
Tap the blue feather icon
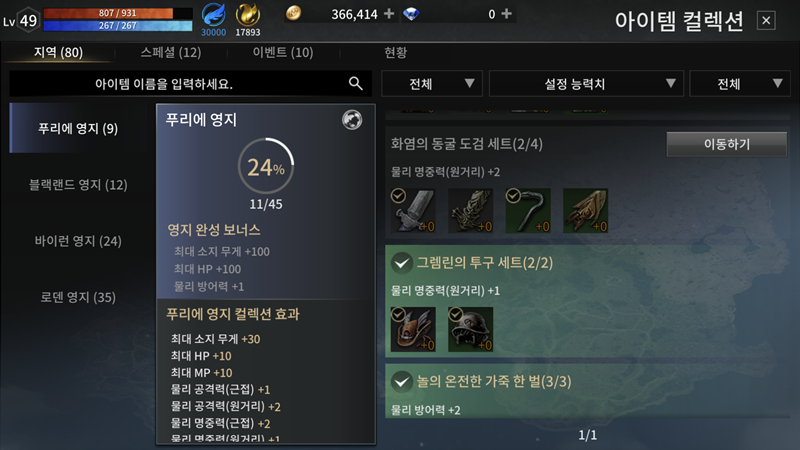point(213,14)
